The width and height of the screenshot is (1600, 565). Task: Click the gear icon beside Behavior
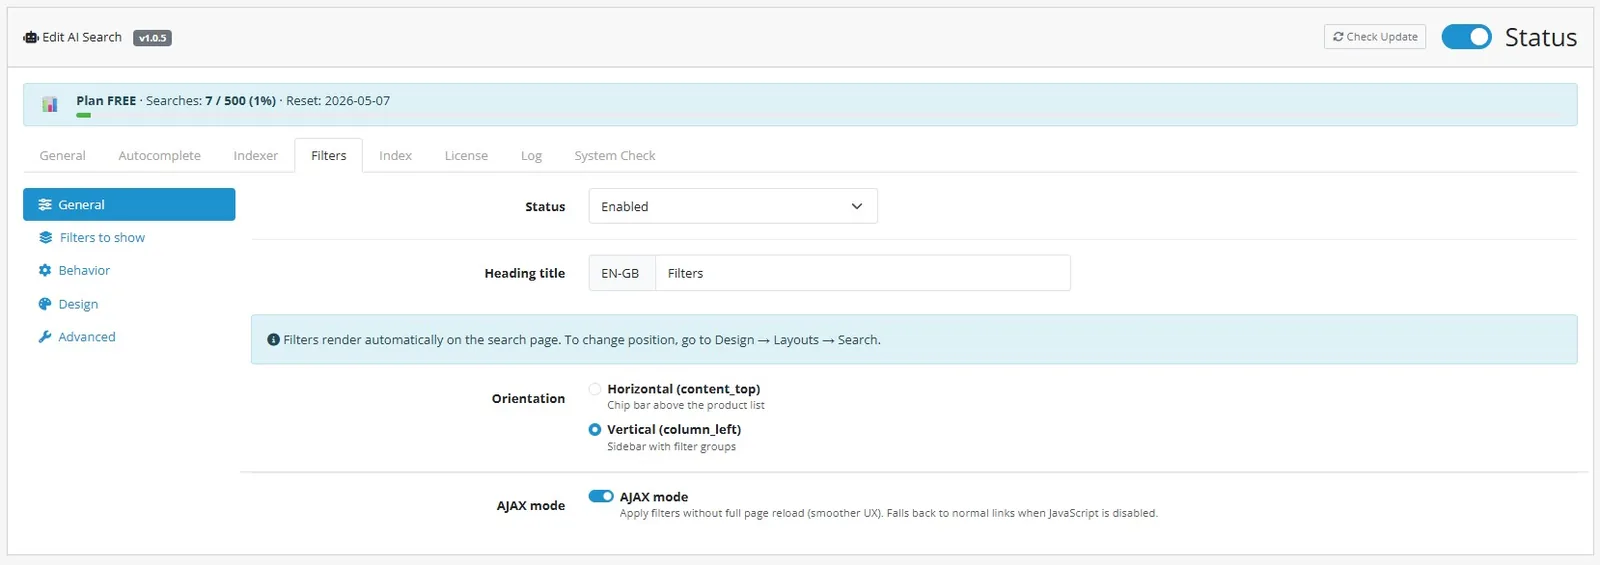pos(45,271)
